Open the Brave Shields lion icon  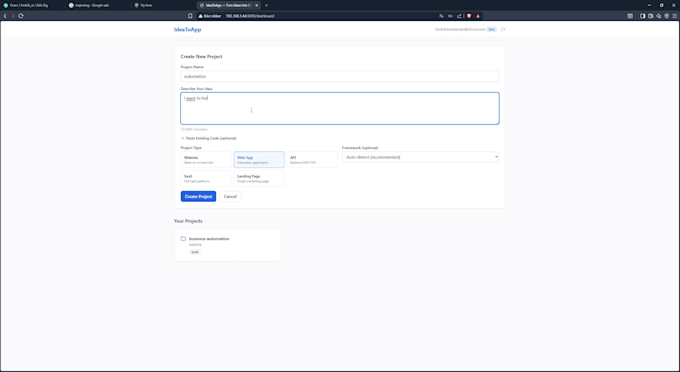coord(469,16)
